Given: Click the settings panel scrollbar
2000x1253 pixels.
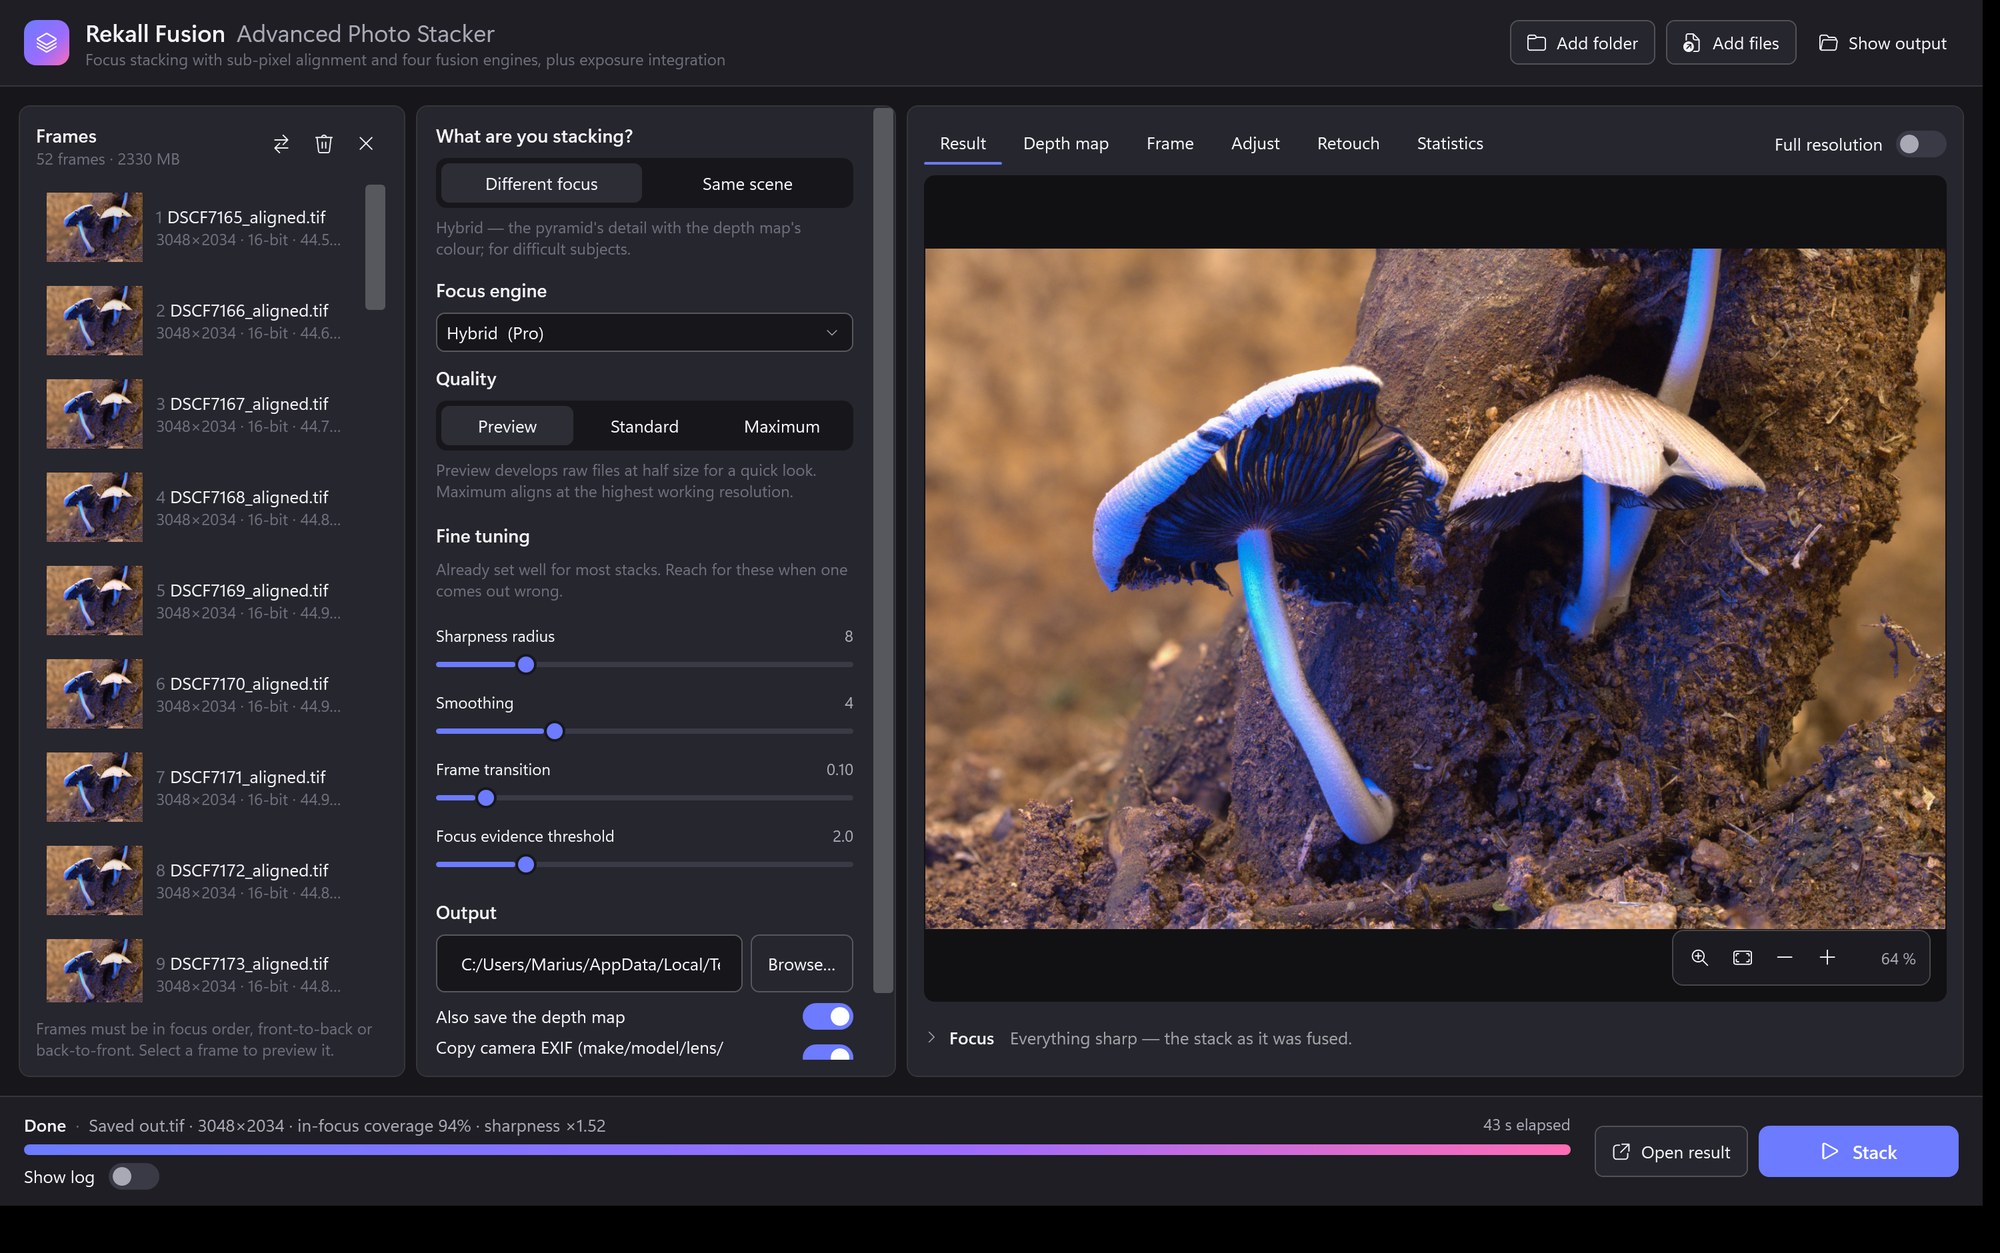Looking at the screenshot, I should tap(883, 550).
